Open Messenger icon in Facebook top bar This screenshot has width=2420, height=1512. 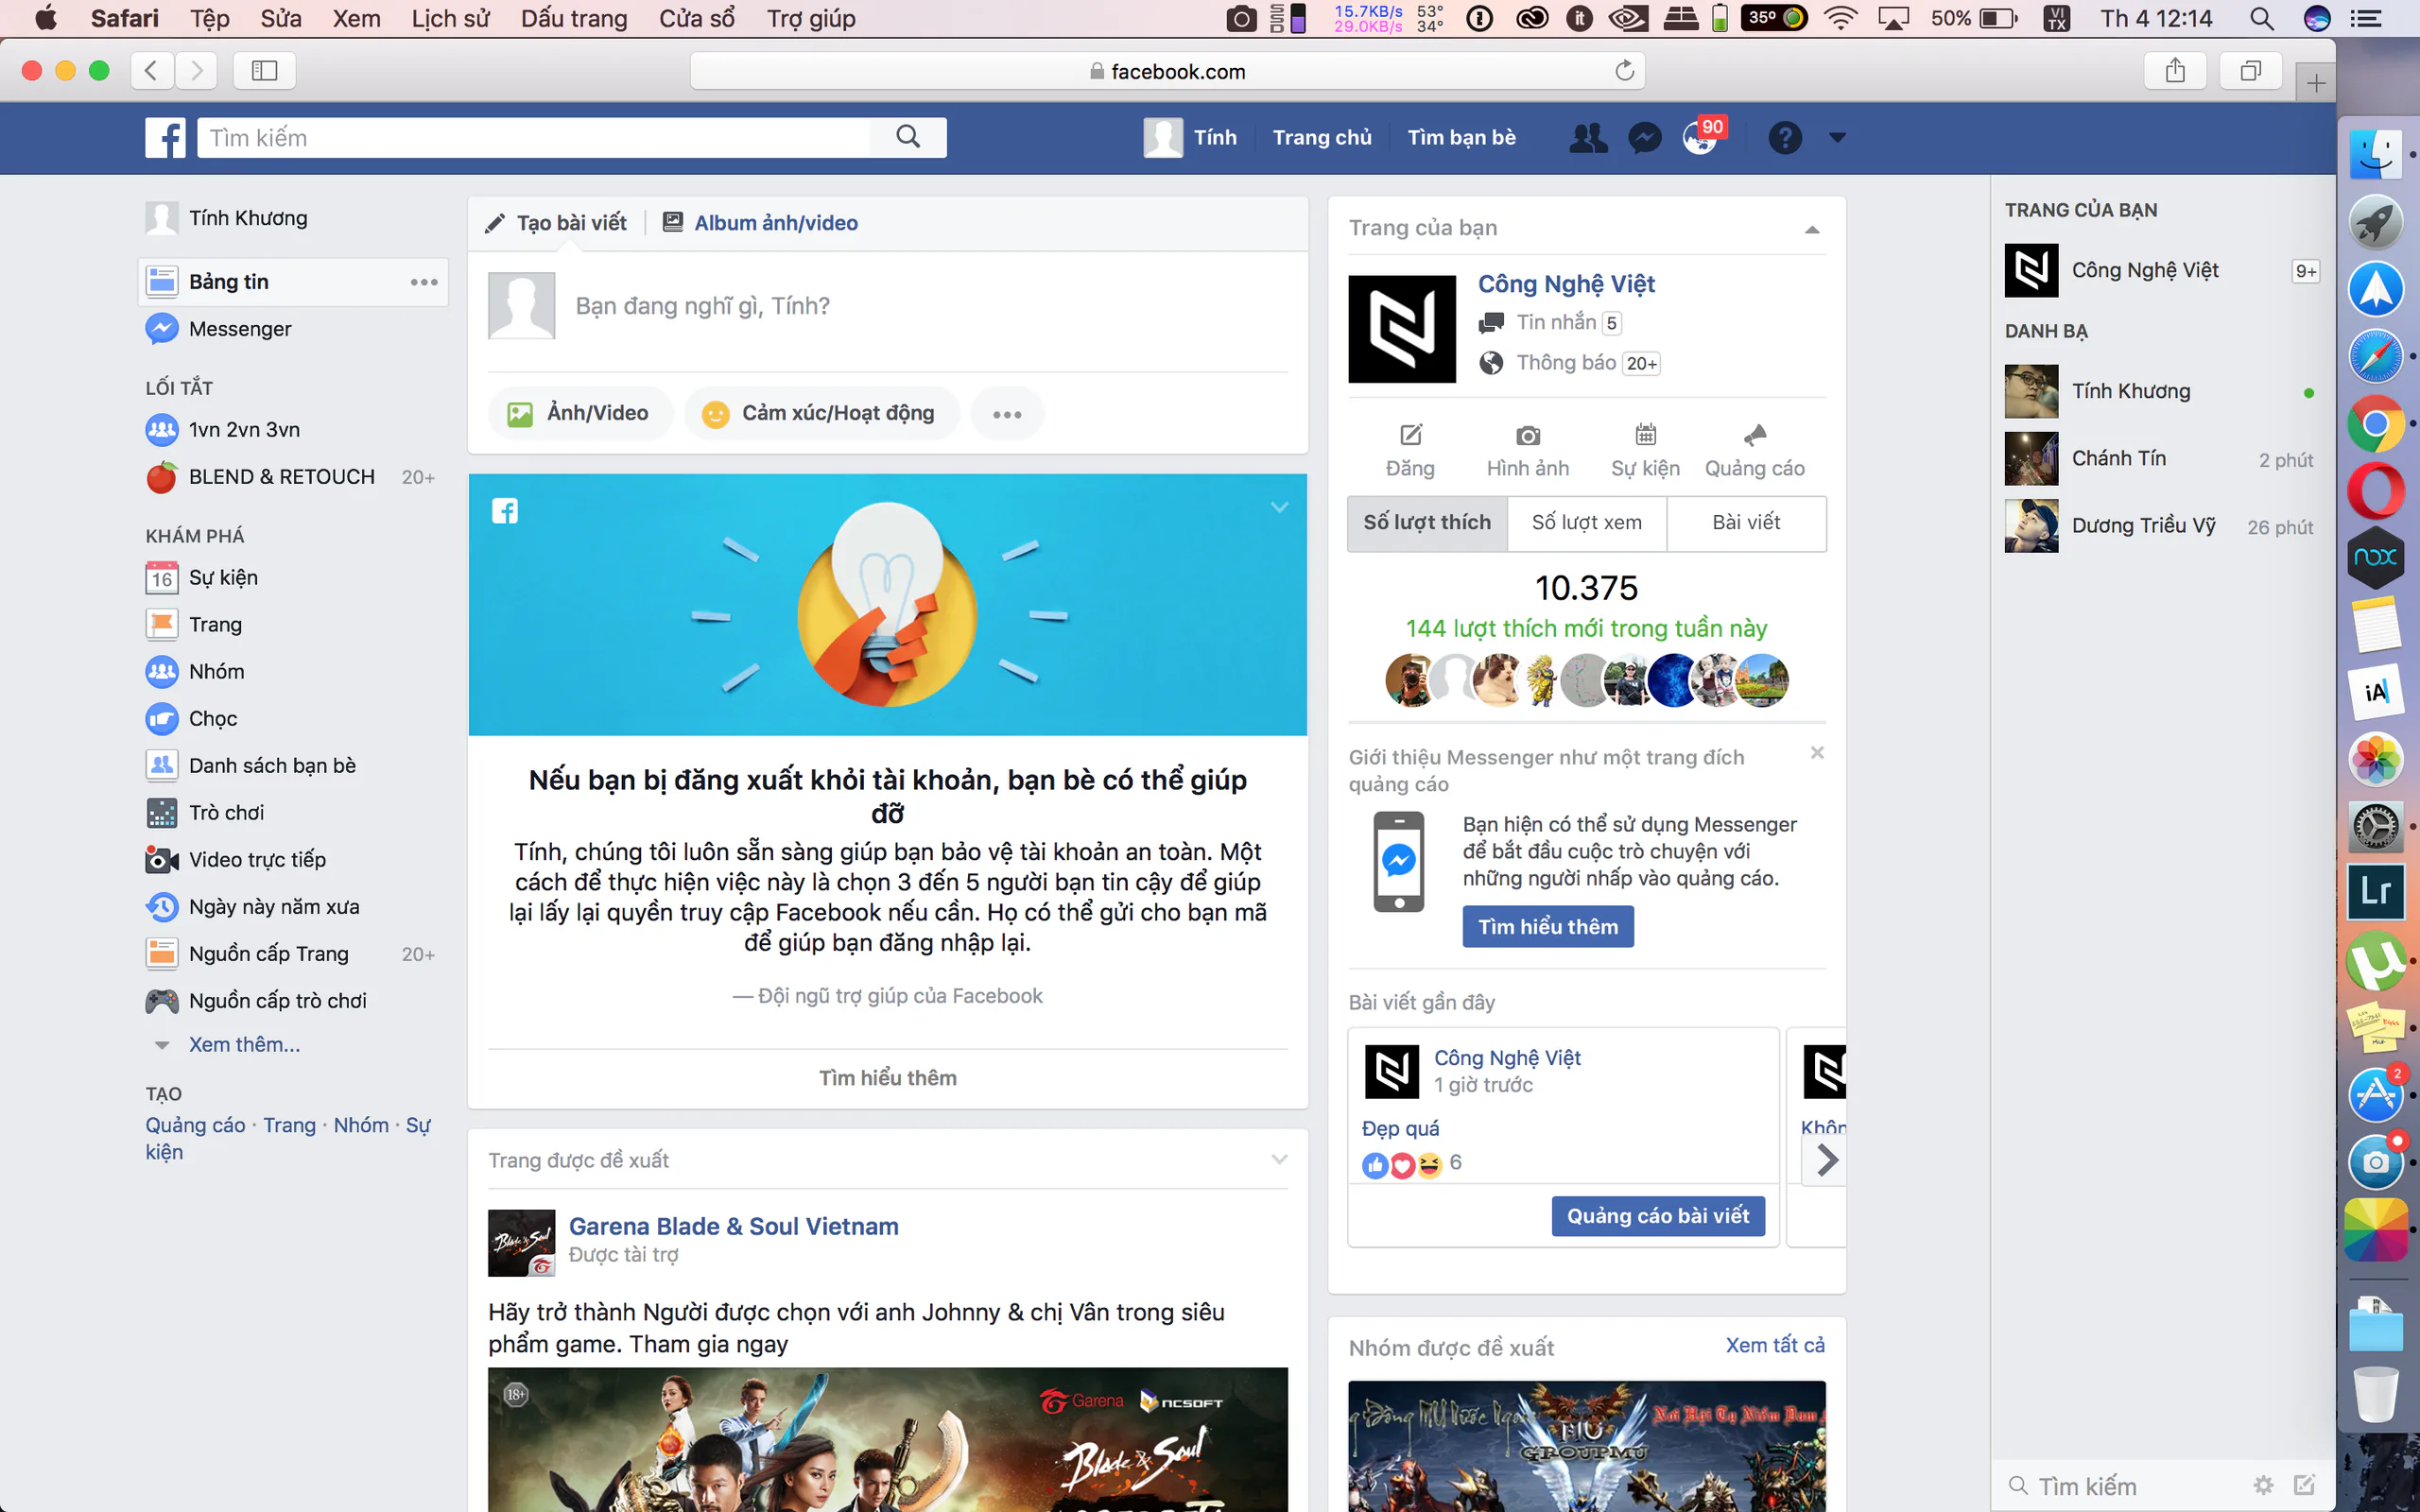[x=1644, y=138]
